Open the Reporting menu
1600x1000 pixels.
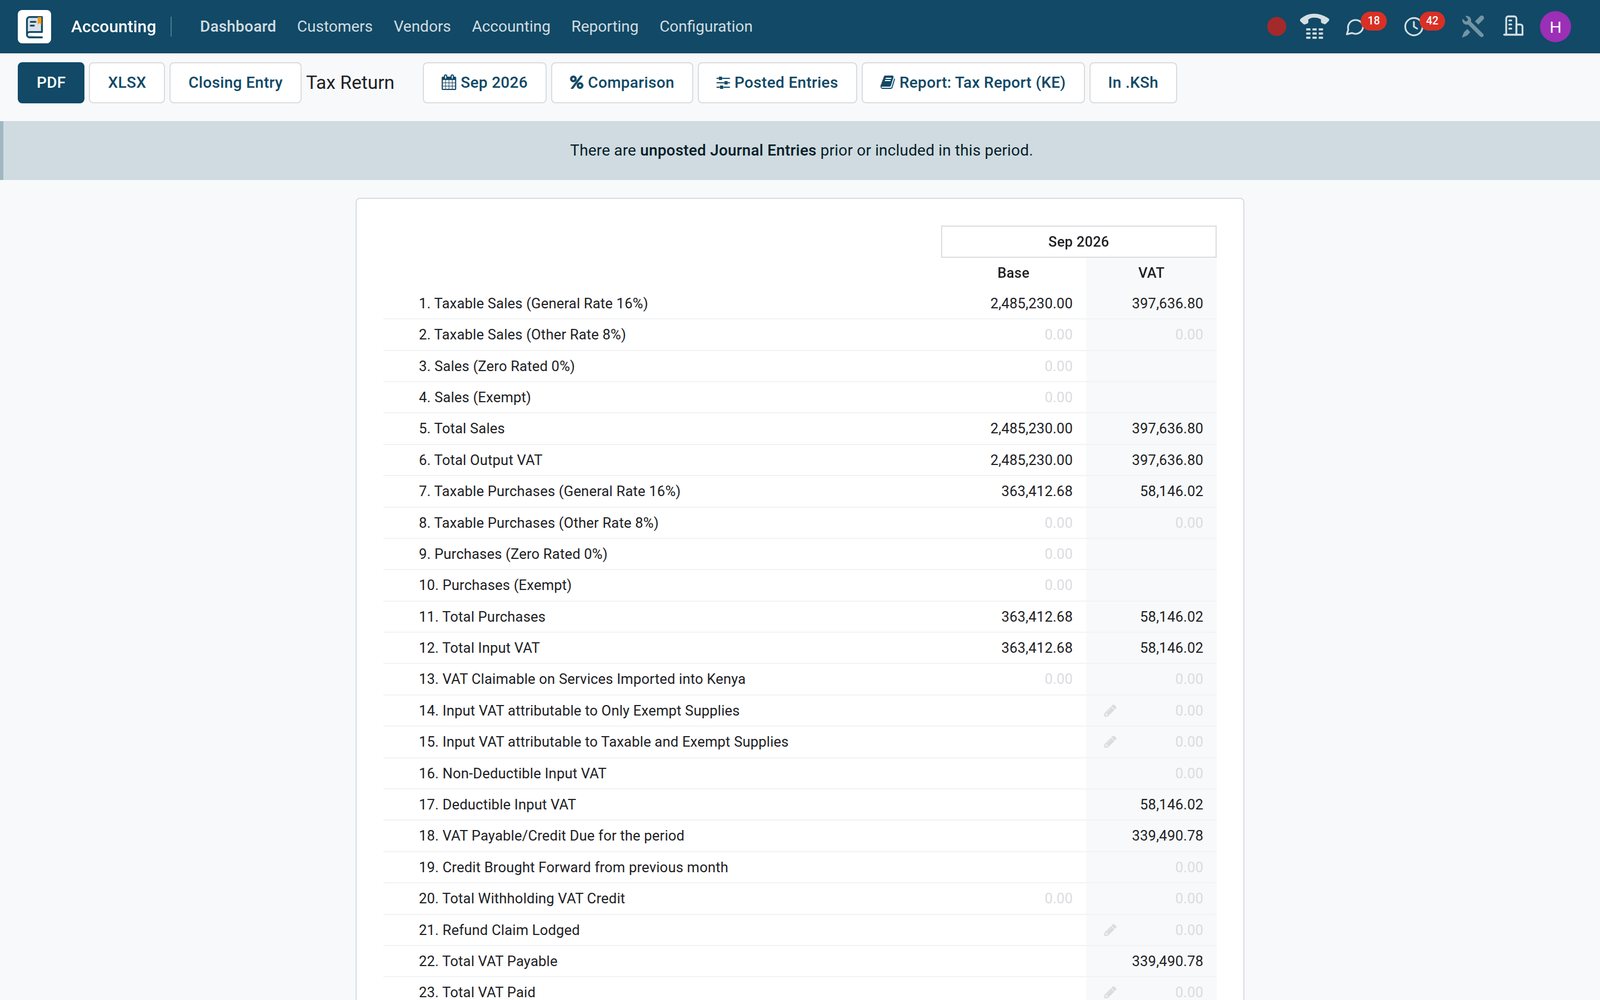click(x=605, y=27)
